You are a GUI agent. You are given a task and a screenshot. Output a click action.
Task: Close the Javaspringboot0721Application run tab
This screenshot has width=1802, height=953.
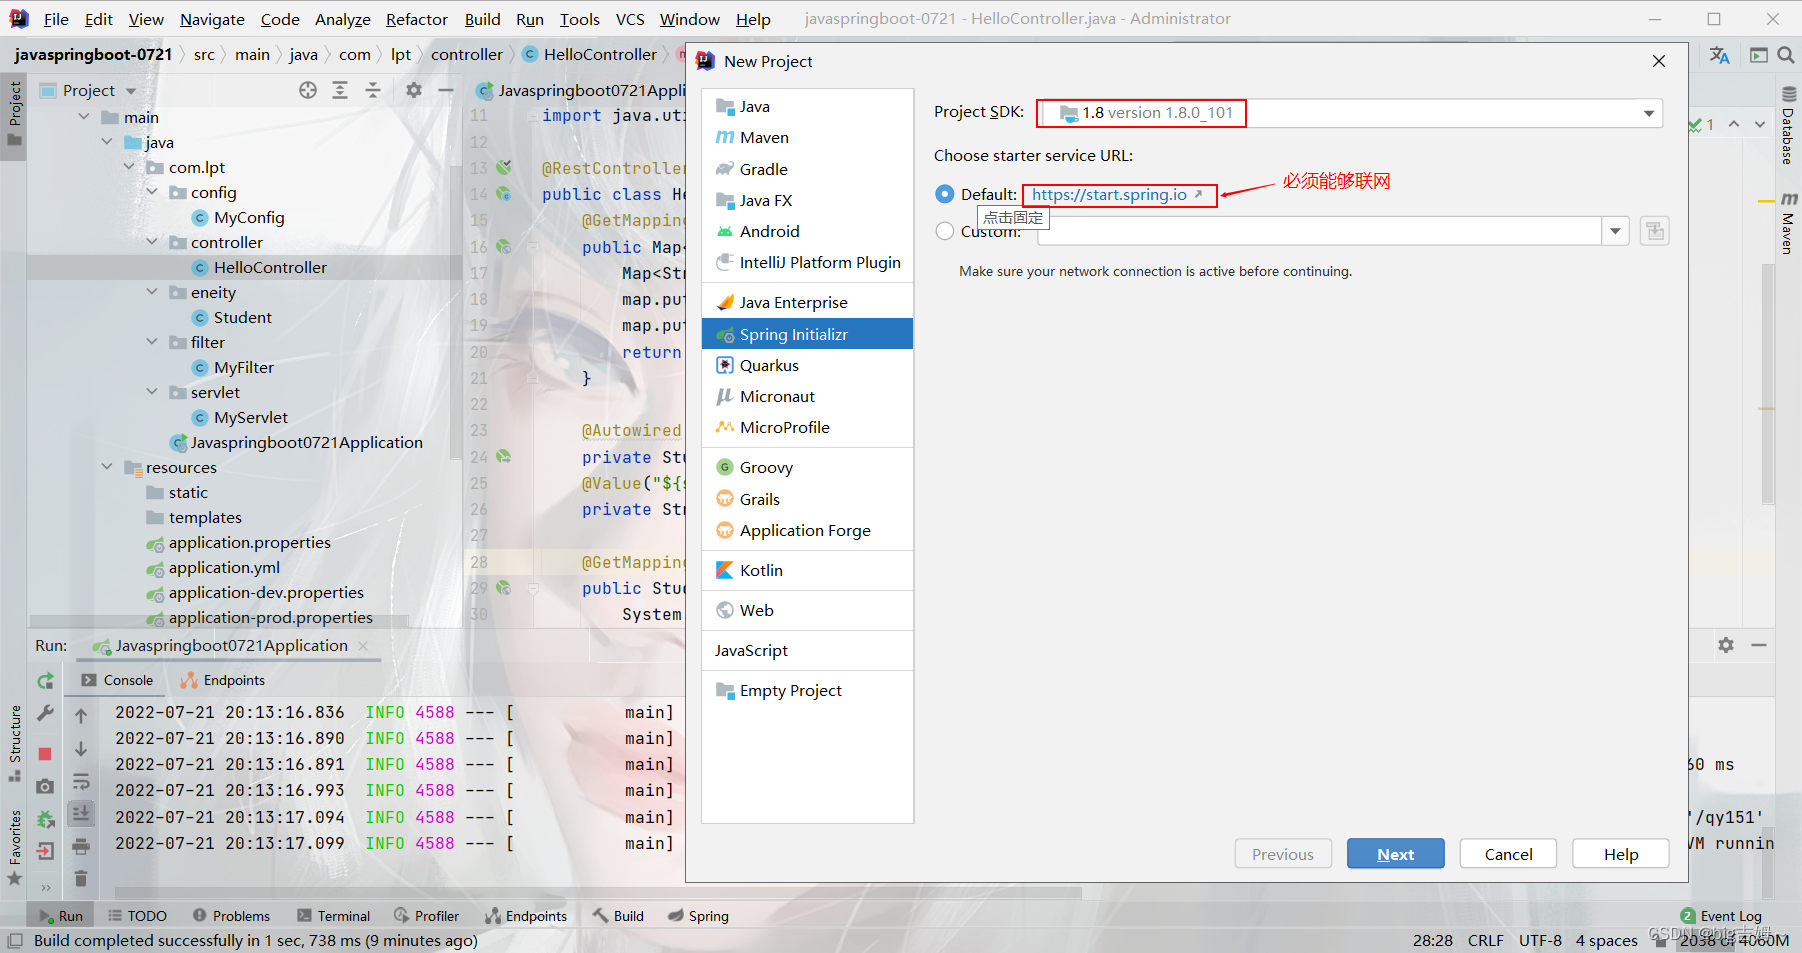tap(363, 646)
